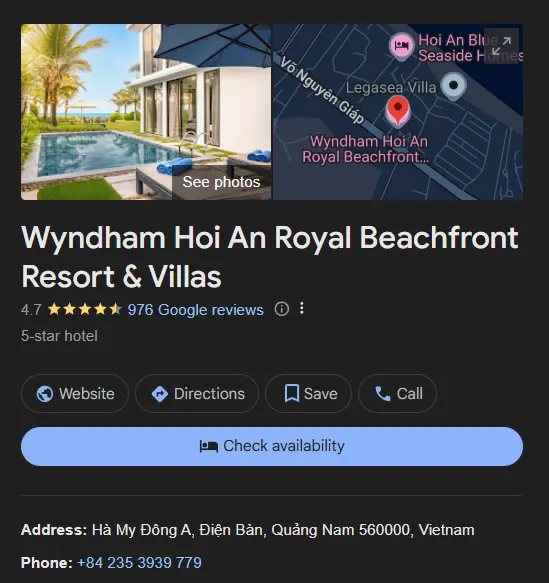The image size is (549, 583).
Task: Click the Call button text
Action: [x=410, y=394]
